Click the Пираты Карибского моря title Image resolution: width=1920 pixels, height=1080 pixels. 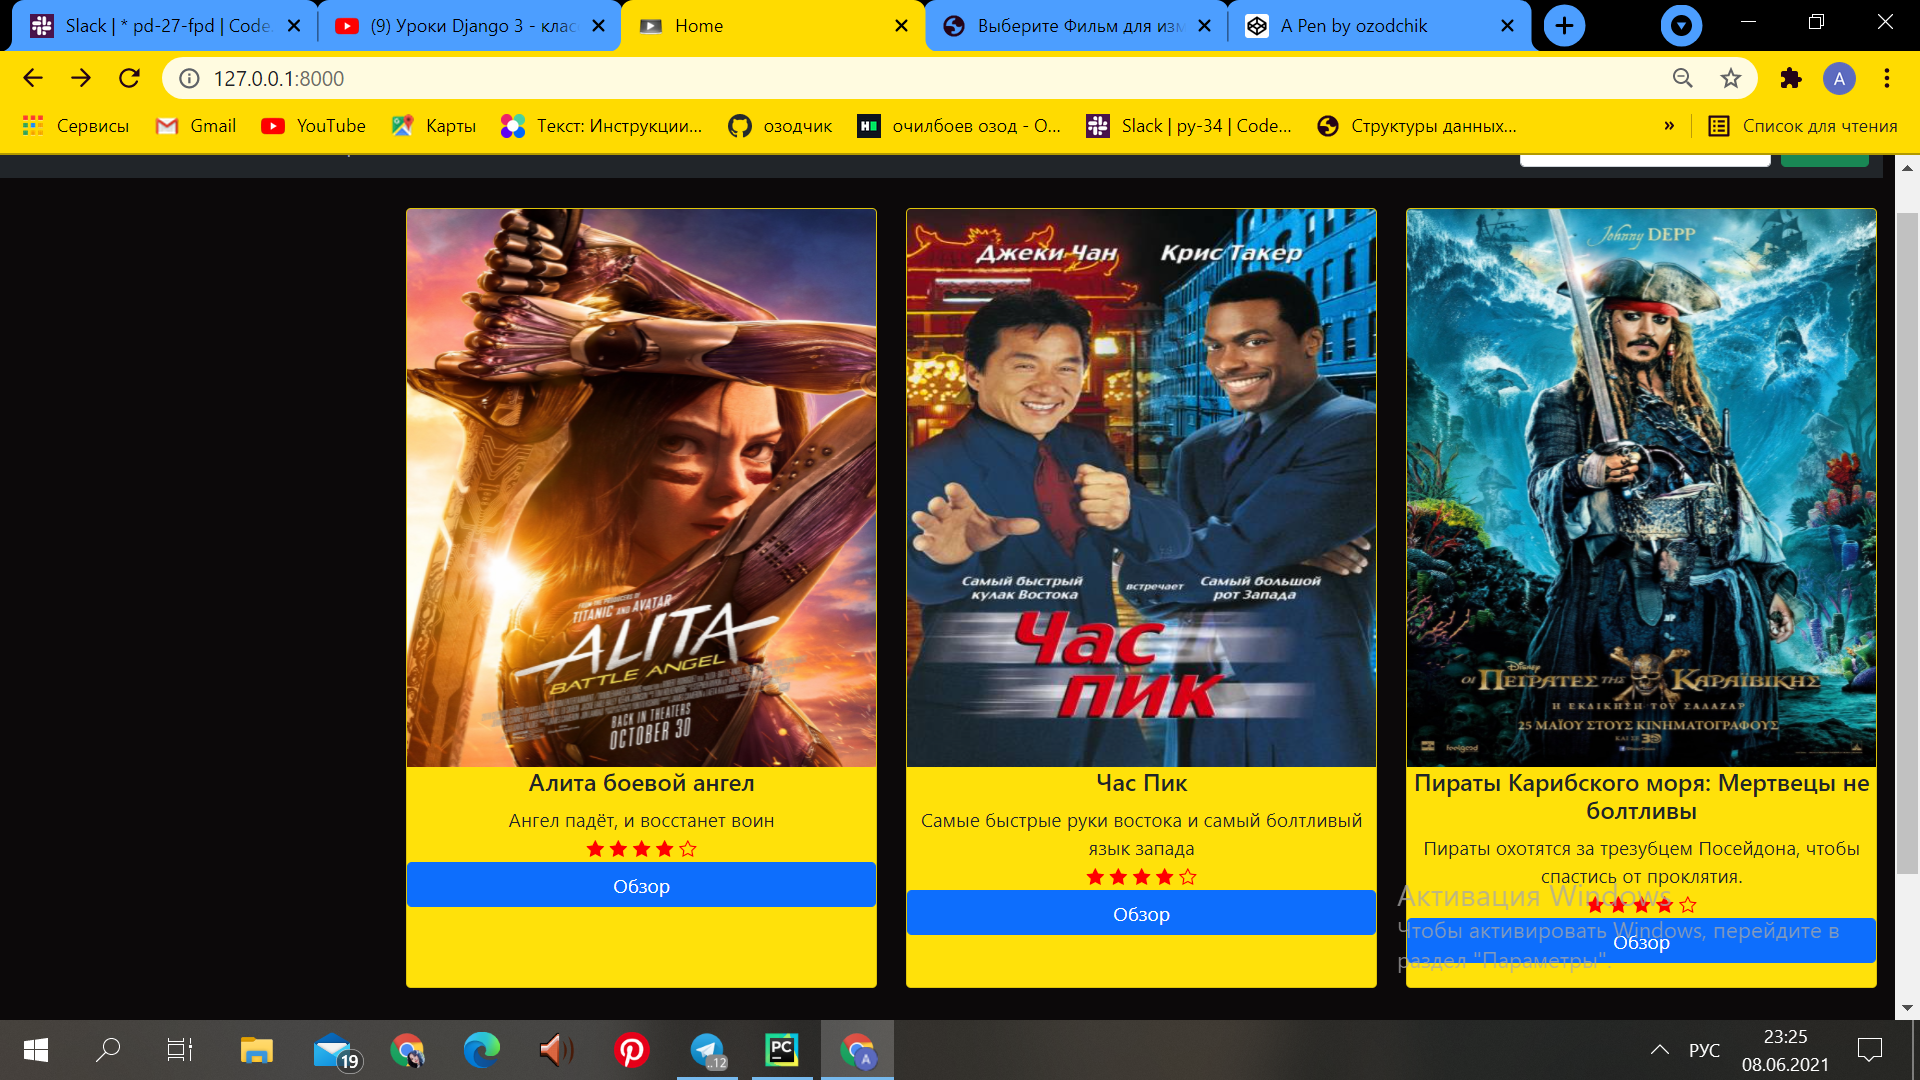(1641, 797)
